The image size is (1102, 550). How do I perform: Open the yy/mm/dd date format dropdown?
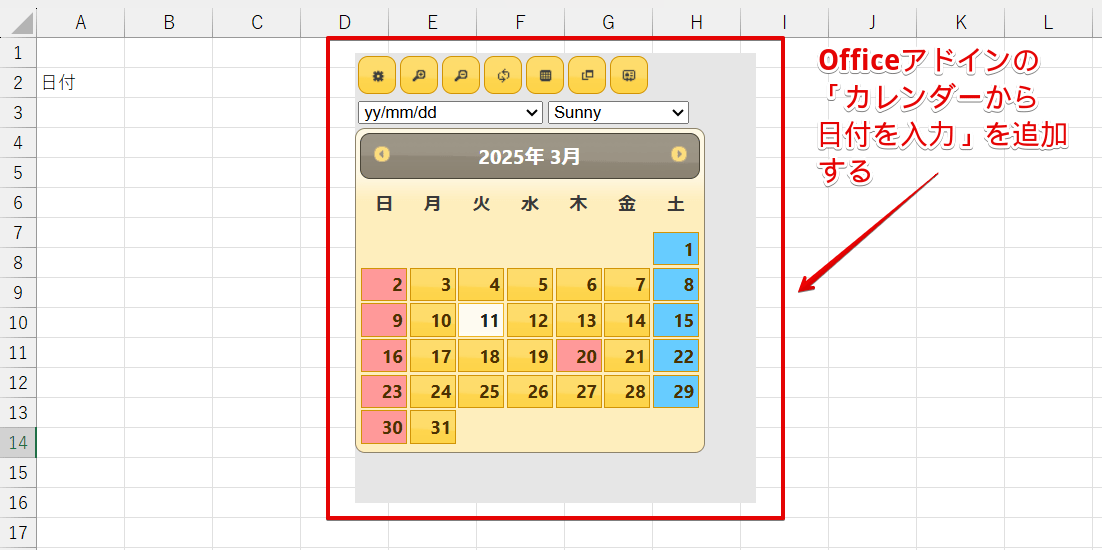(x=449, y=113)
